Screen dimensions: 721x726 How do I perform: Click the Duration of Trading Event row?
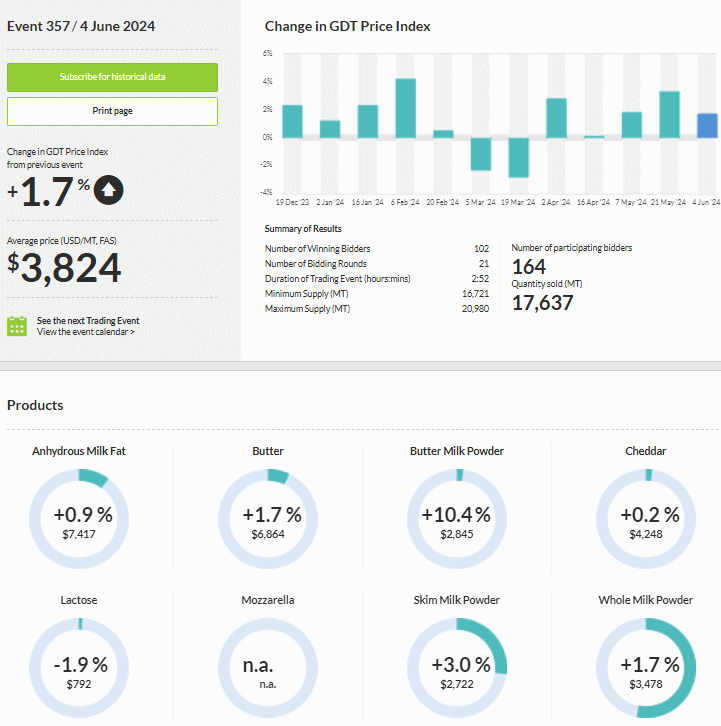376,279
